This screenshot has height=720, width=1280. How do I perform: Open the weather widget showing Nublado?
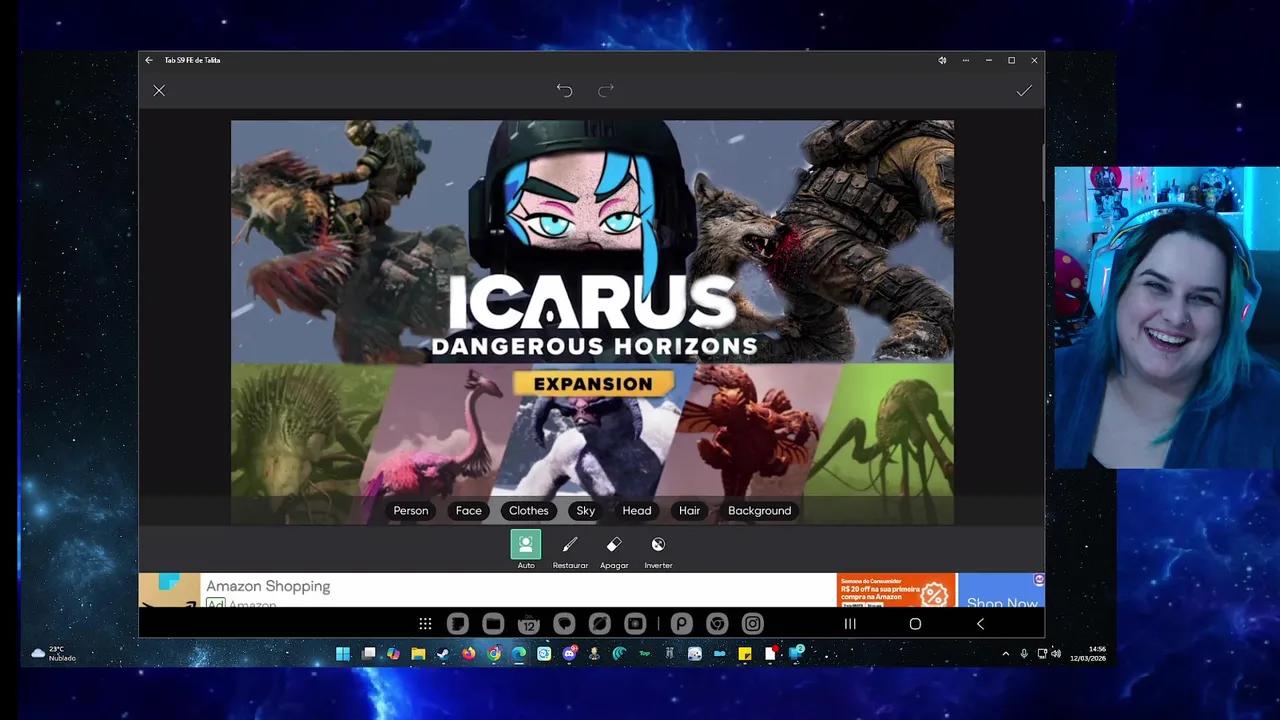point(54,653)
